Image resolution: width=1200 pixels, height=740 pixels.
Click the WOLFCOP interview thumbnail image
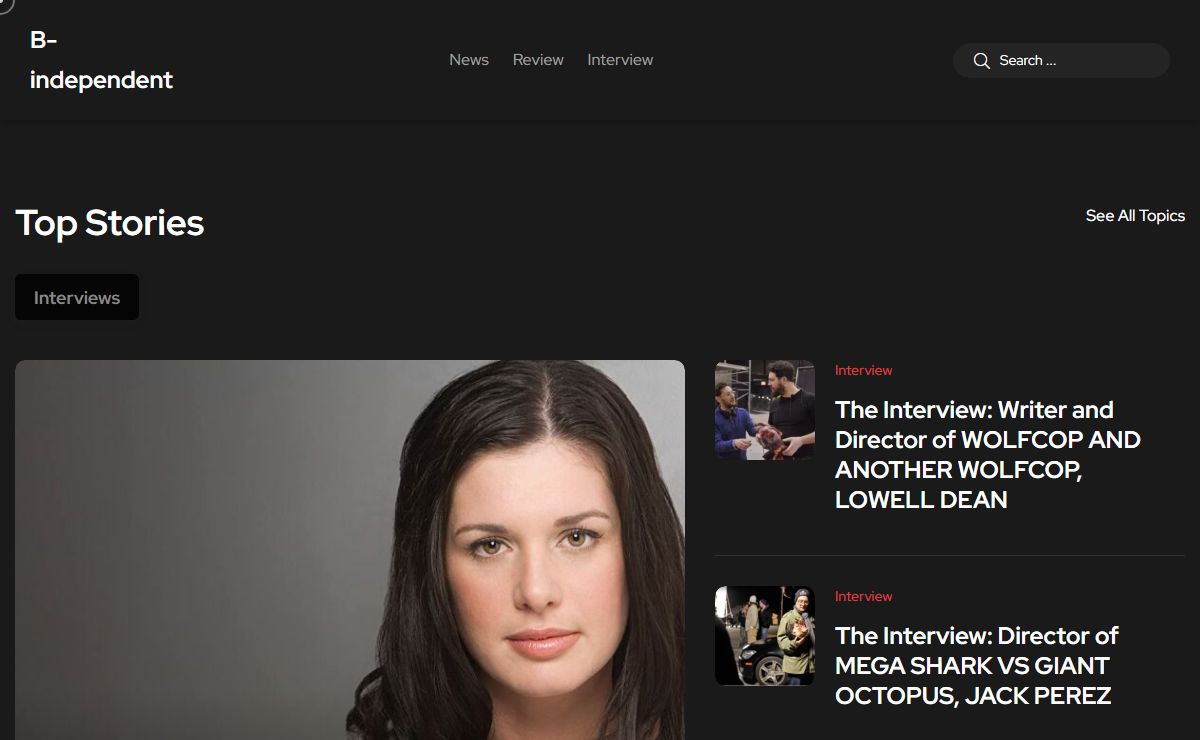click(x=764, y=410)
